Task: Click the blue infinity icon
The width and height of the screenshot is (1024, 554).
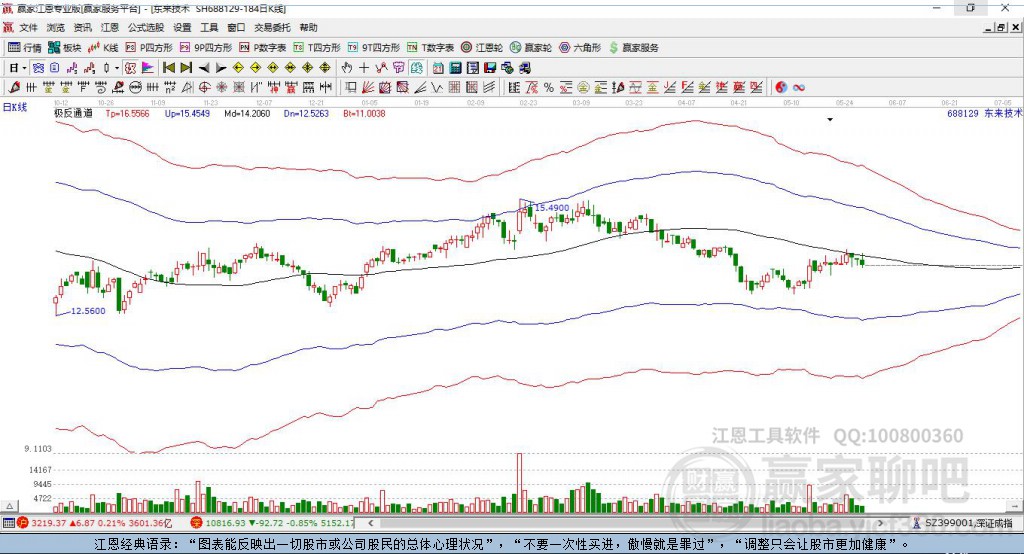Action: coord(799,87)
